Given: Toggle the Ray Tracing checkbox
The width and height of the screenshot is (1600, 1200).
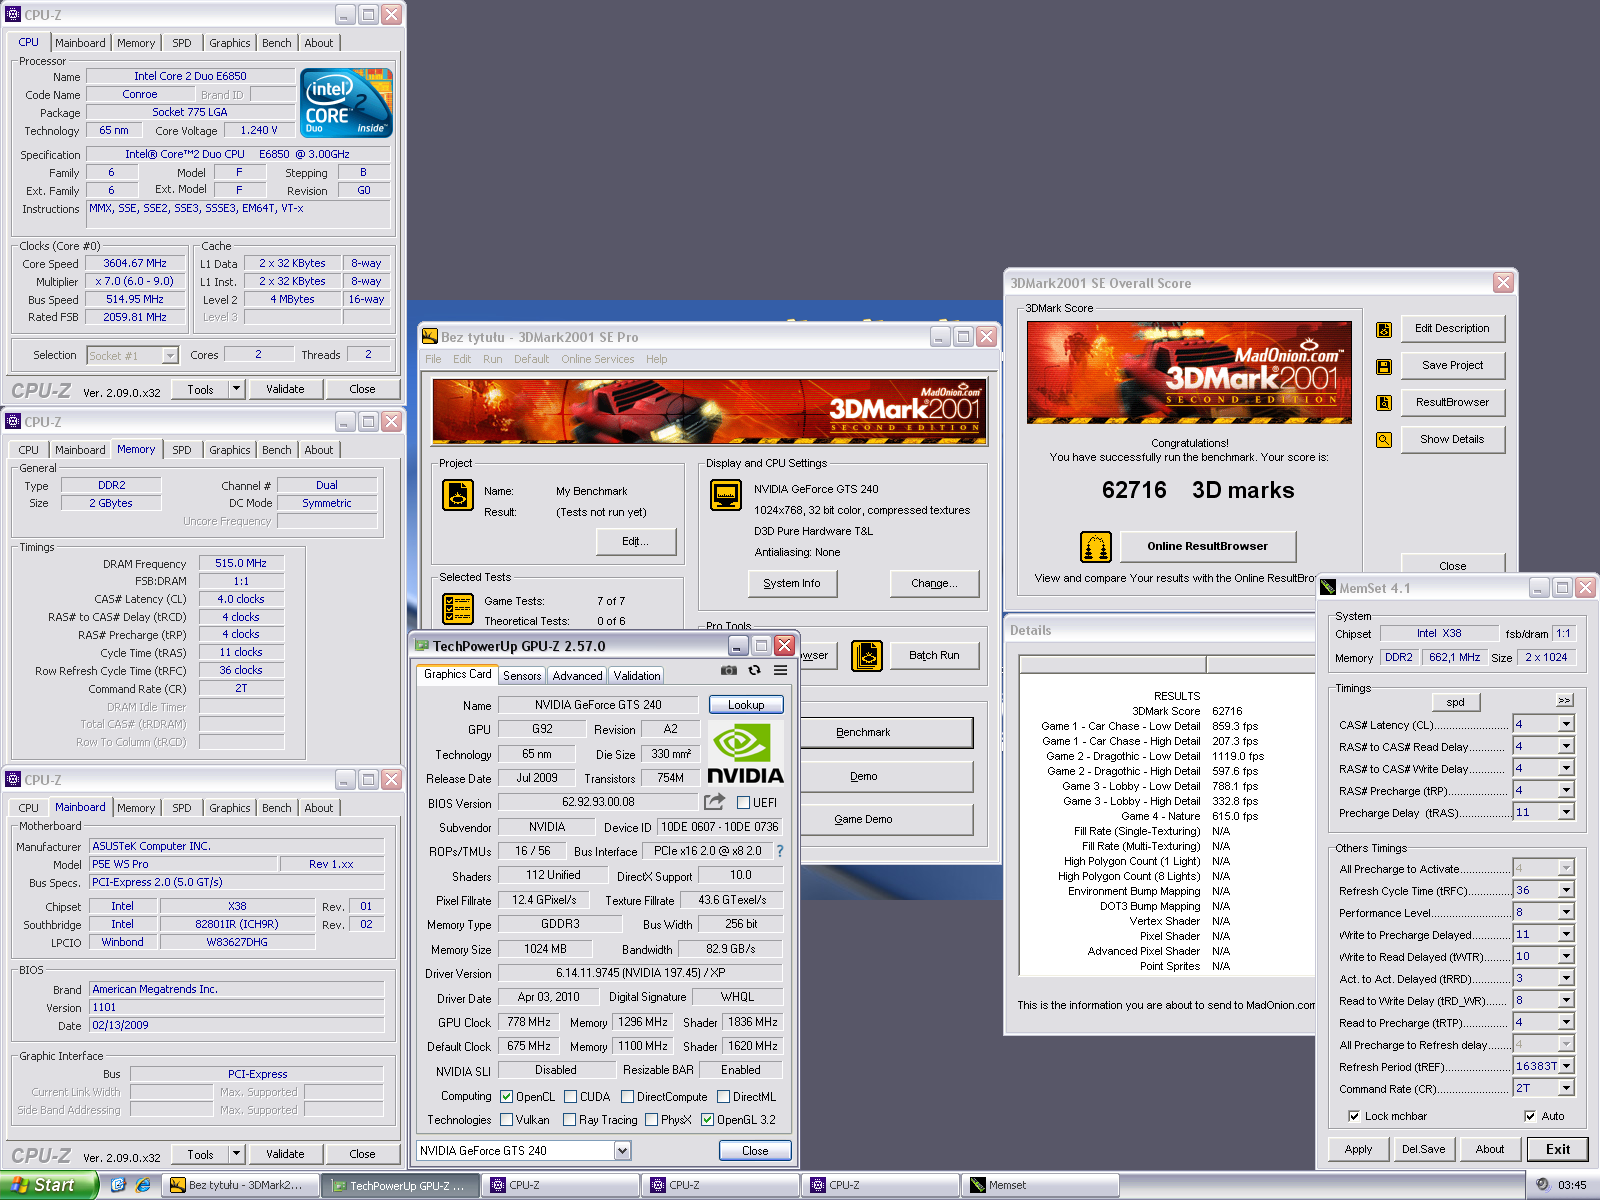Looking at the screenshot, I should point(569,1120).
